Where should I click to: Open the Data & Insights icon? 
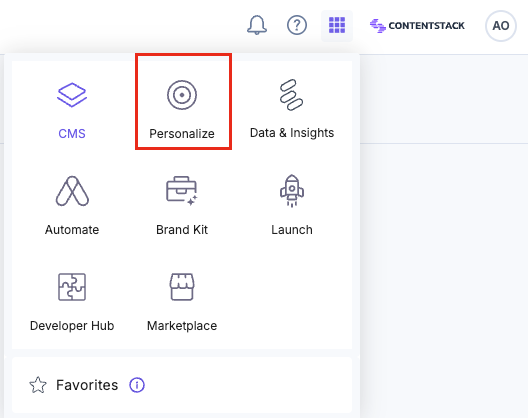click(292, 95)
